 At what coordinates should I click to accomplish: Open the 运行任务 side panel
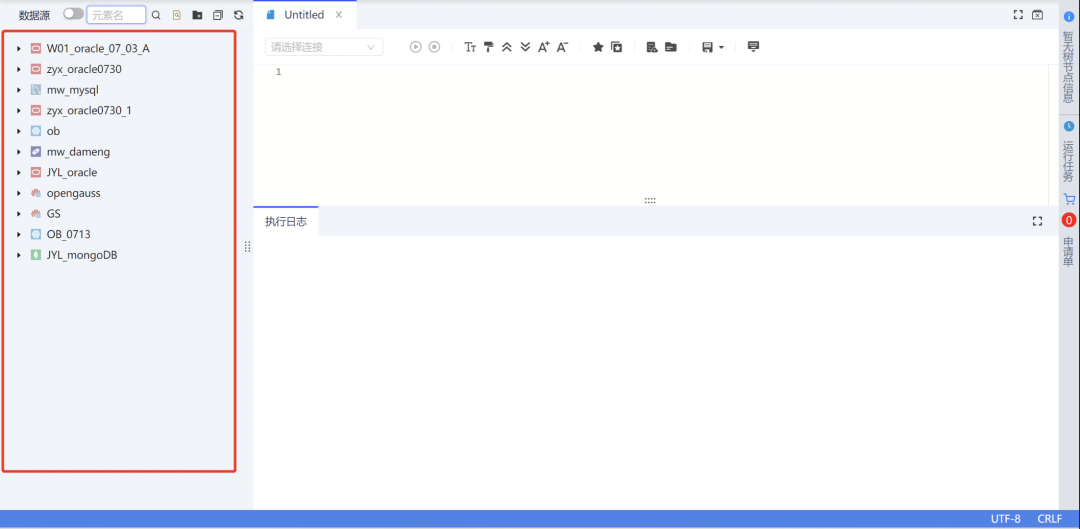click(1069, 160)
